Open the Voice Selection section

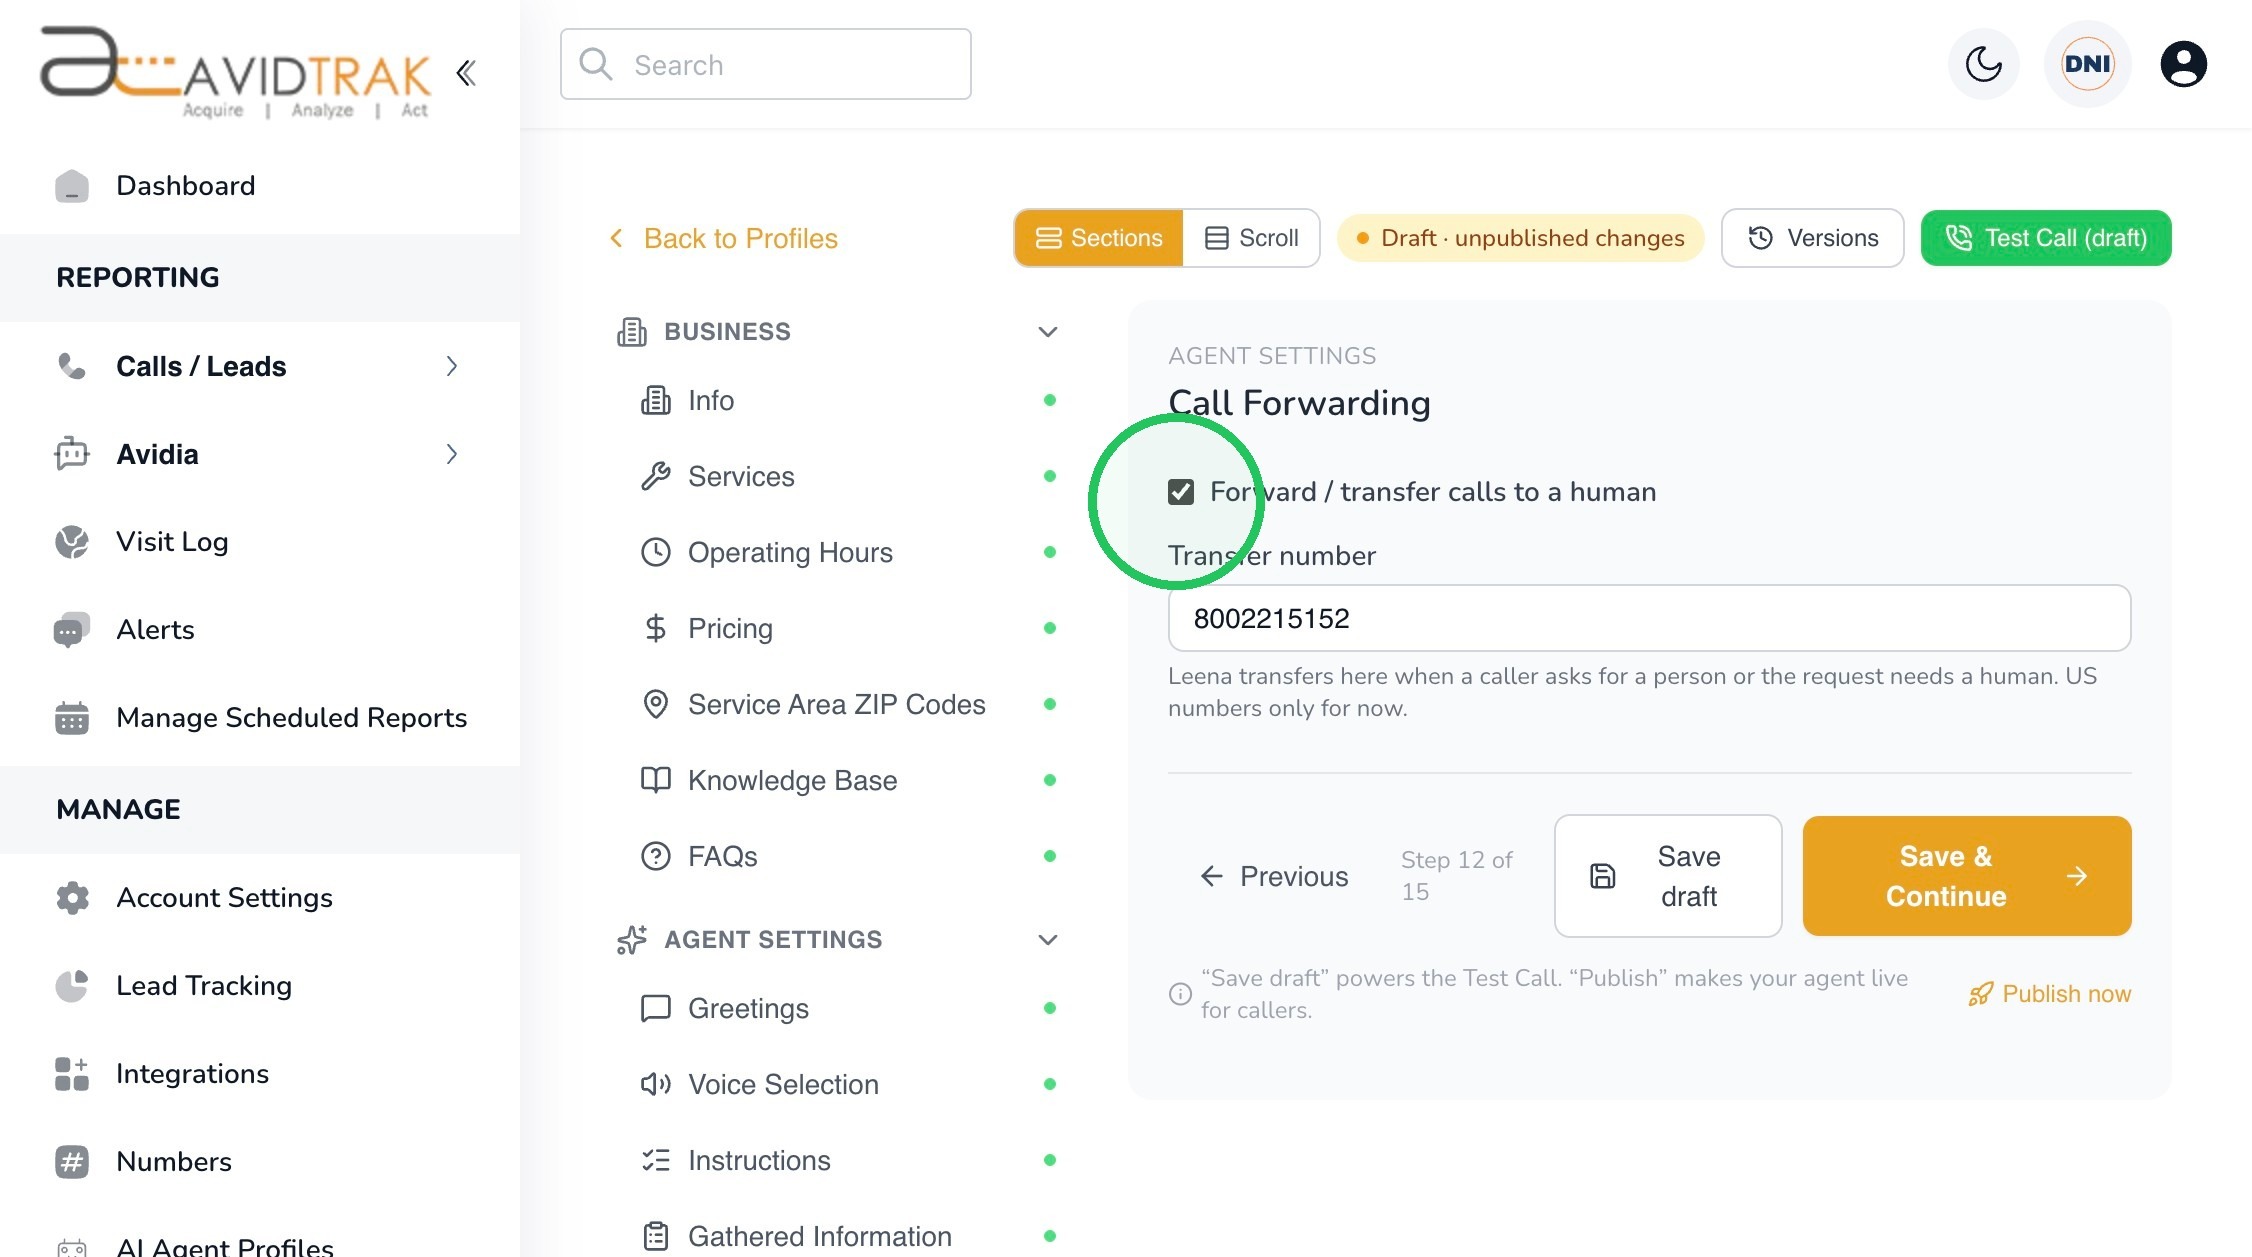pos(848,1084)
